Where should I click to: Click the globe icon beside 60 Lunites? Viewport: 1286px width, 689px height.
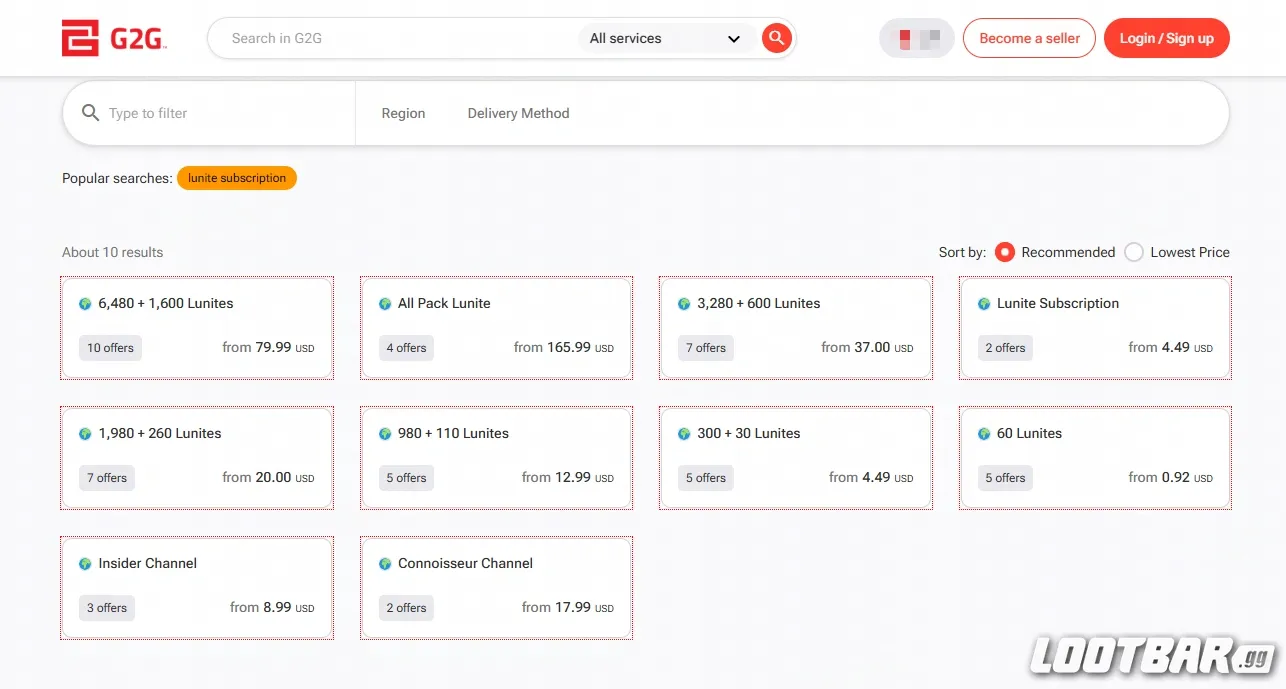(984, 434)
